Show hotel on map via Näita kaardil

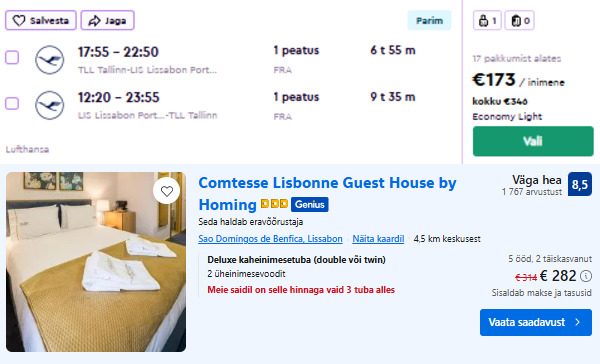[378, 239]
